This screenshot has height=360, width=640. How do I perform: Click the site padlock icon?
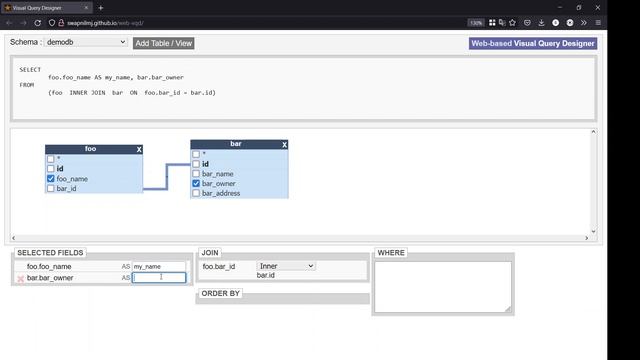coord(61,23)
